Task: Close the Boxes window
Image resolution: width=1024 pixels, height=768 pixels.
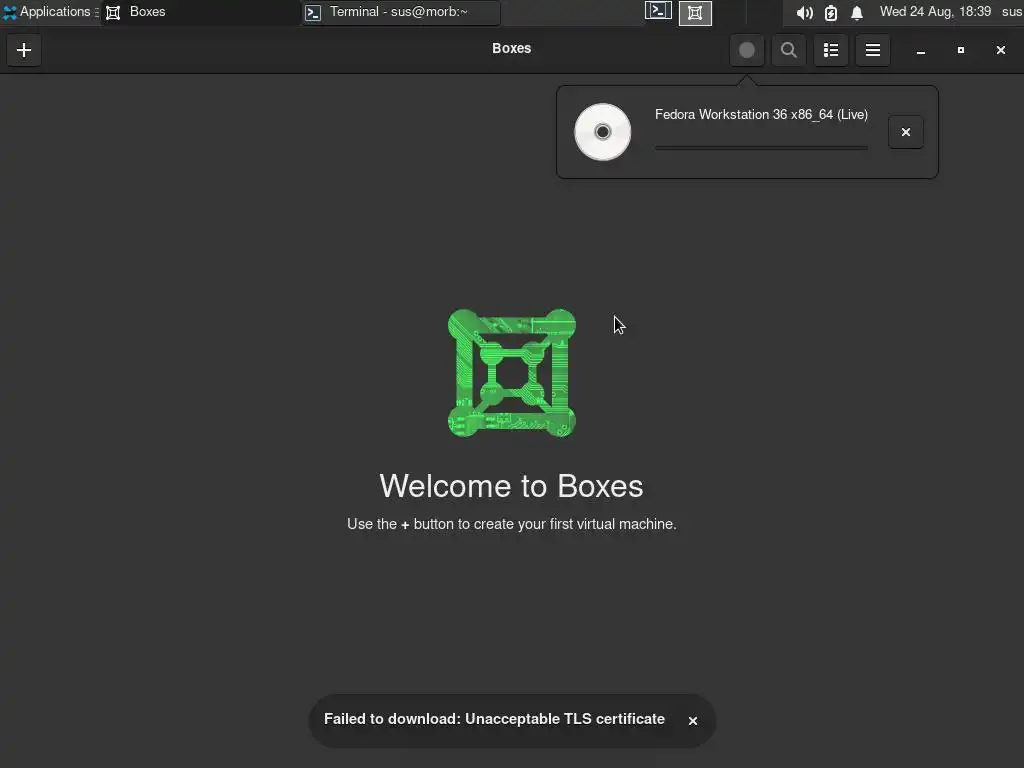Action: pyautogui.click(x=1000, y=50)
